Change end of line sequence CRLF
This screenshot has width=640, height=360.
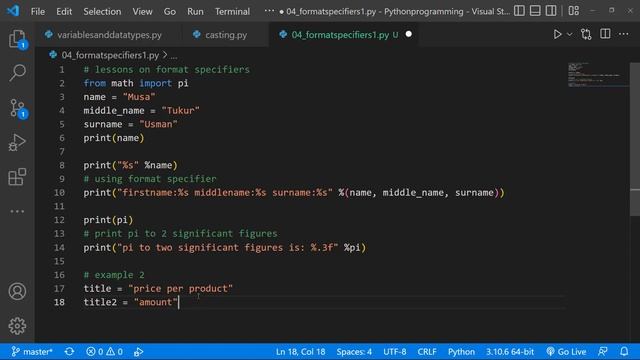427,351
